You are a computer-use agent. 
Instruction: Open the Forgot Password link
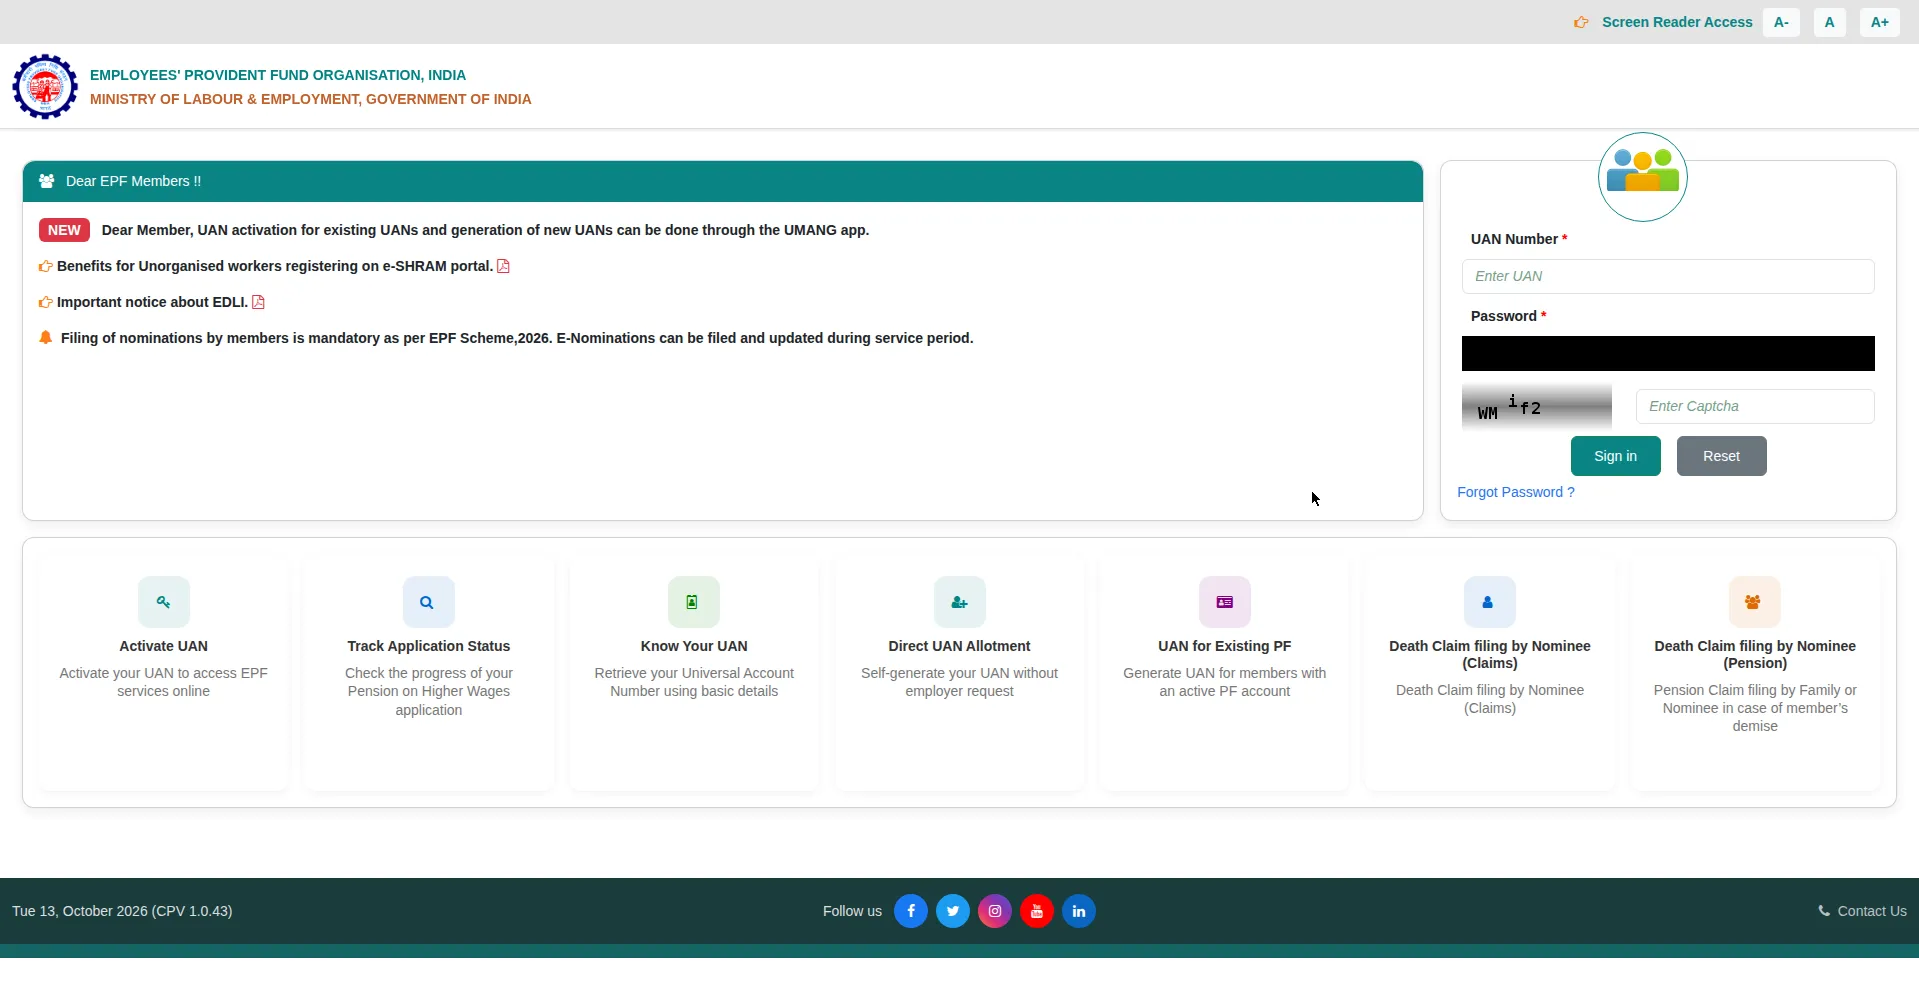pos(1516,492)
